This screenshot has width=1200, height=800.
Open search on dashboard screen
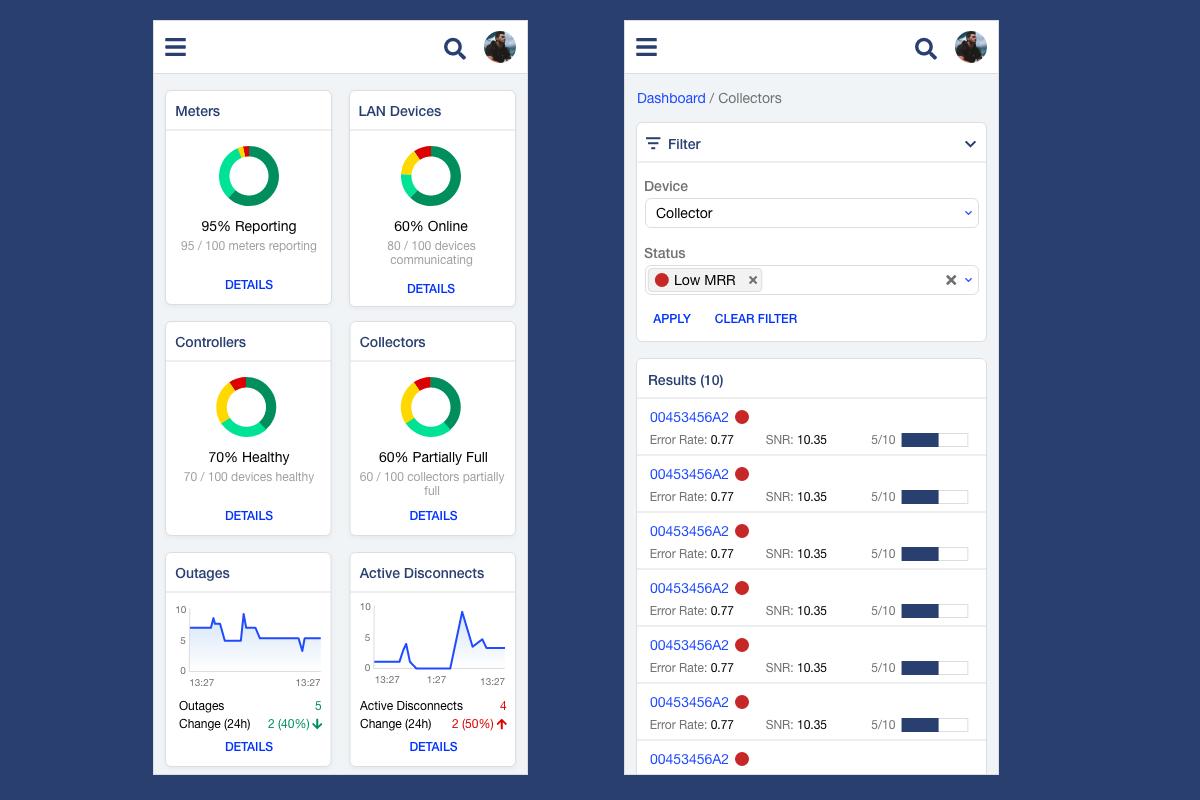click(455, 48)
